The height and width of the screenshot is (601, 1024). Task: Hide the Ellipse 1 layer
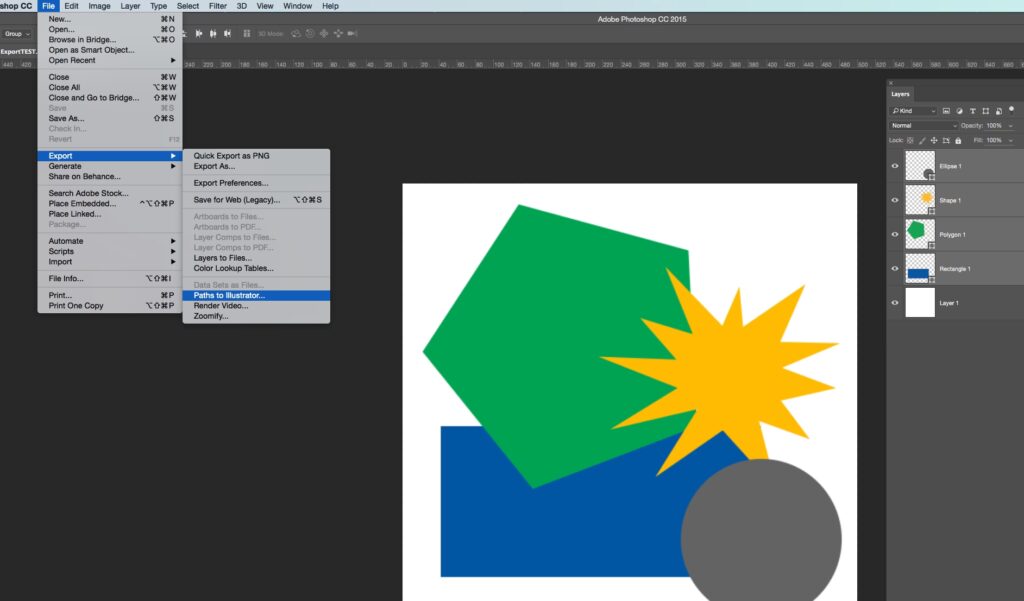[x=895, y=166]
